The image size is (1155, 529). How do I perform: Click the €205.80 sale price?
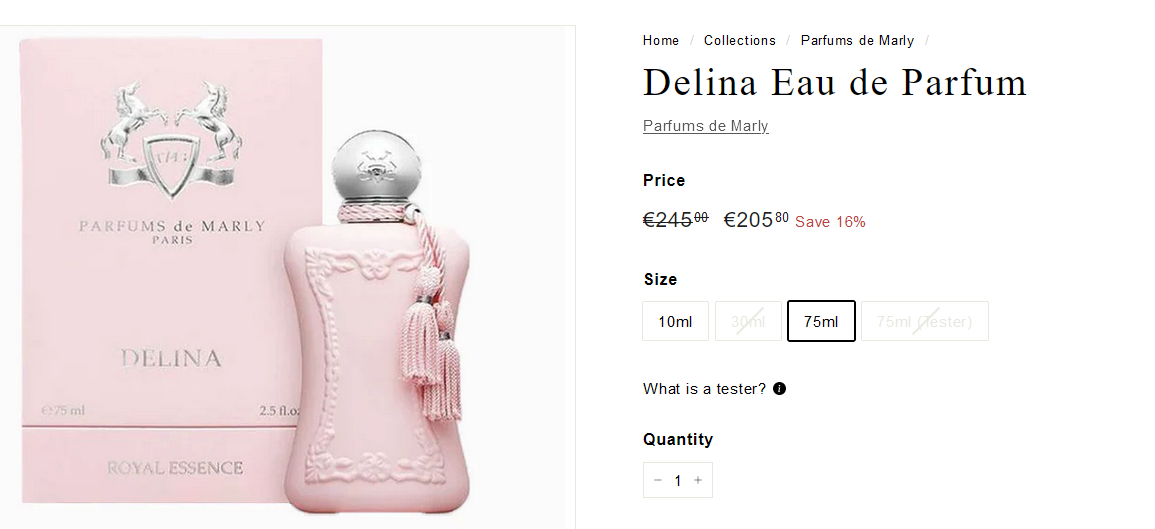[x=756, y=220]
